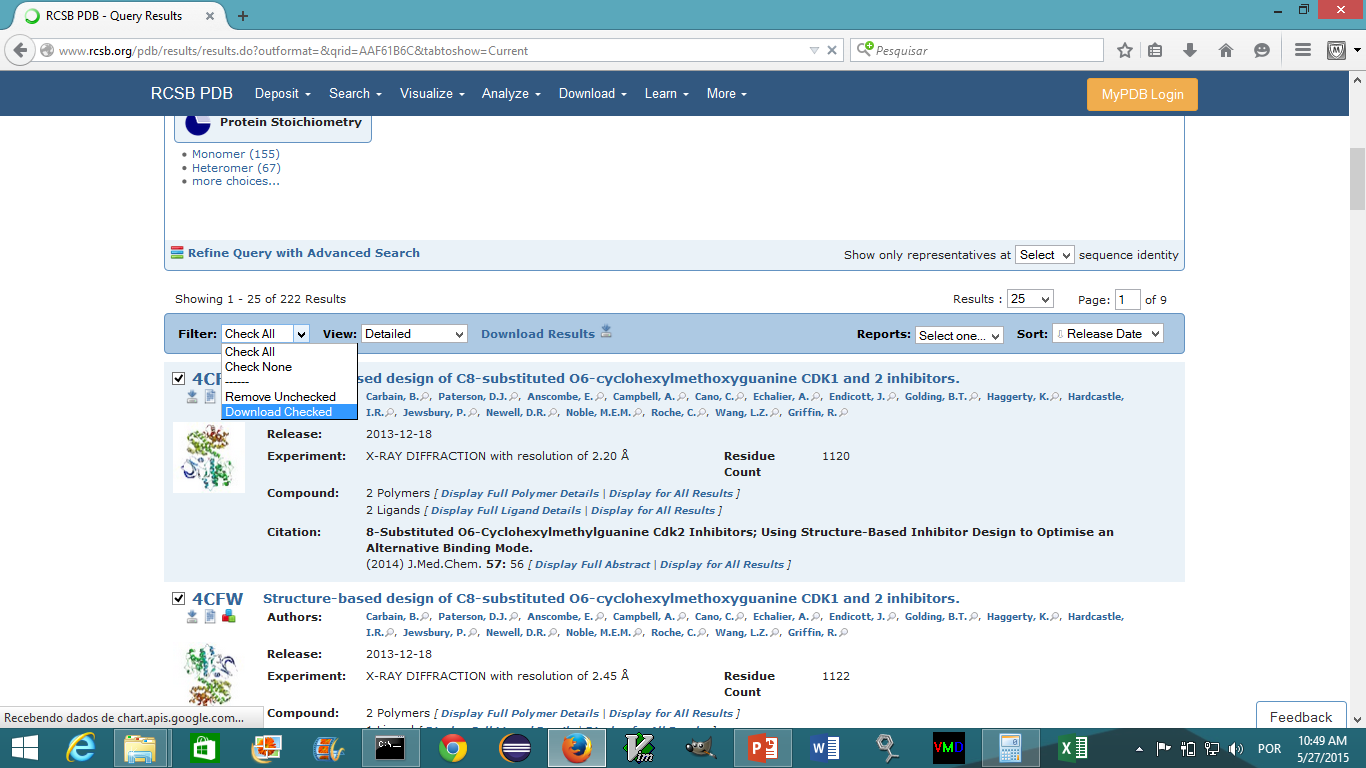
Task: Uncheck the first result checkbox
Action: [x=178, y=379]
